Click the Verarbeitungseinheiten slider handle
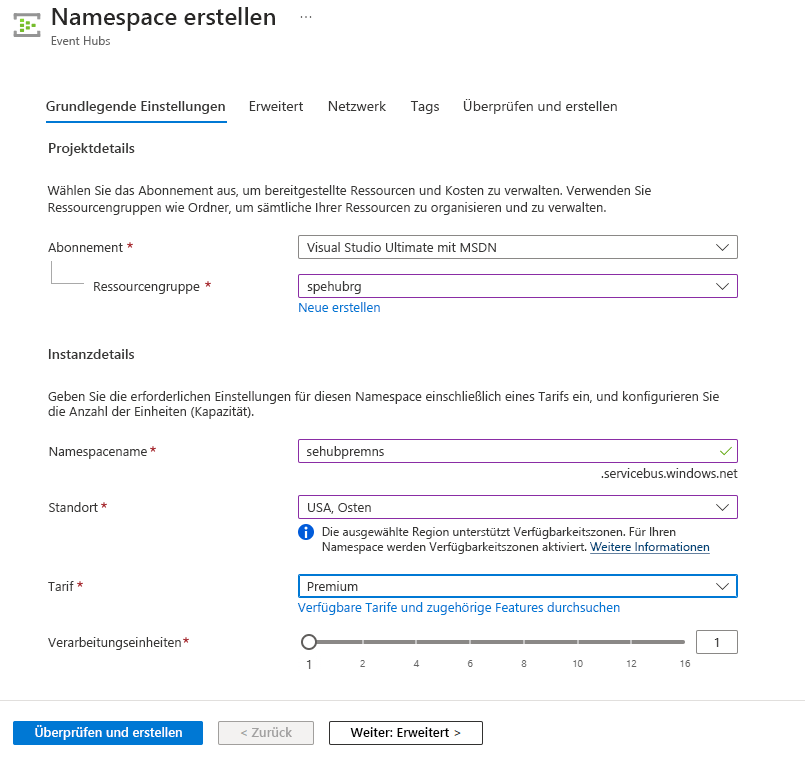This screenshot has height=757, width=805. [309, 642]
